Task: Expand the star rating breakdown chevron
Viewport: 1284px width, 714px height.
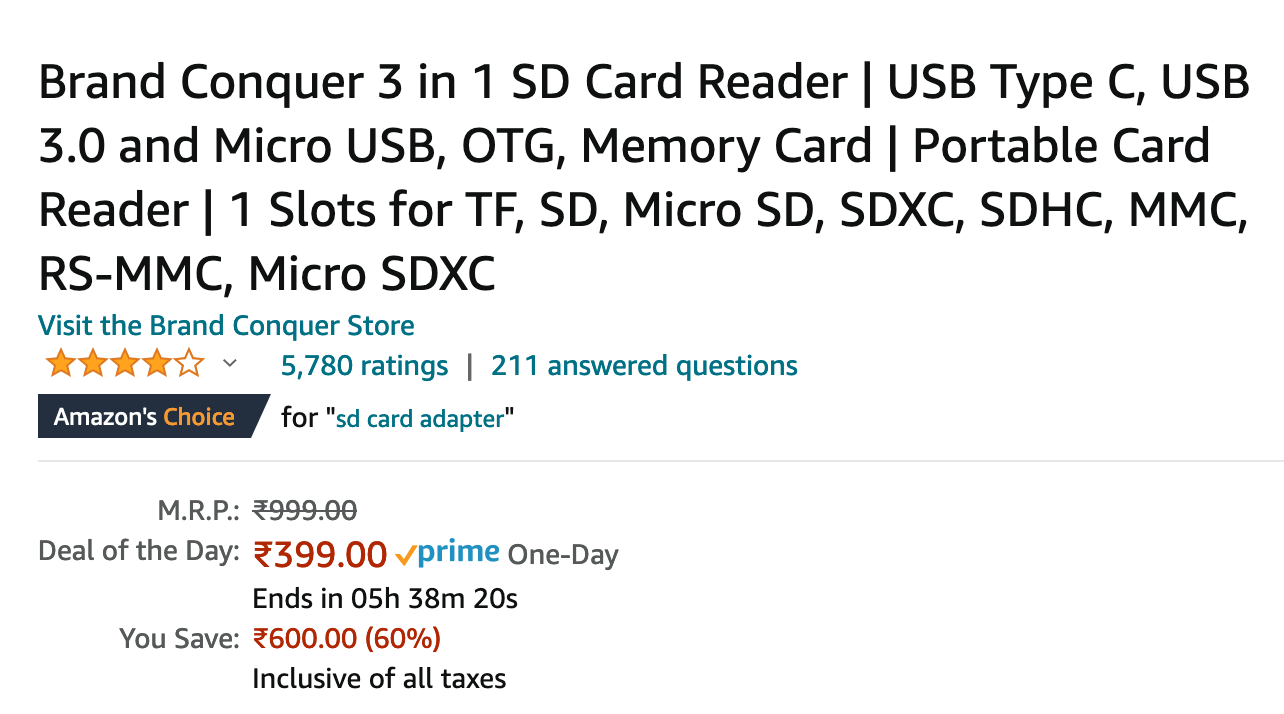Action: click(x=229, y=364)
